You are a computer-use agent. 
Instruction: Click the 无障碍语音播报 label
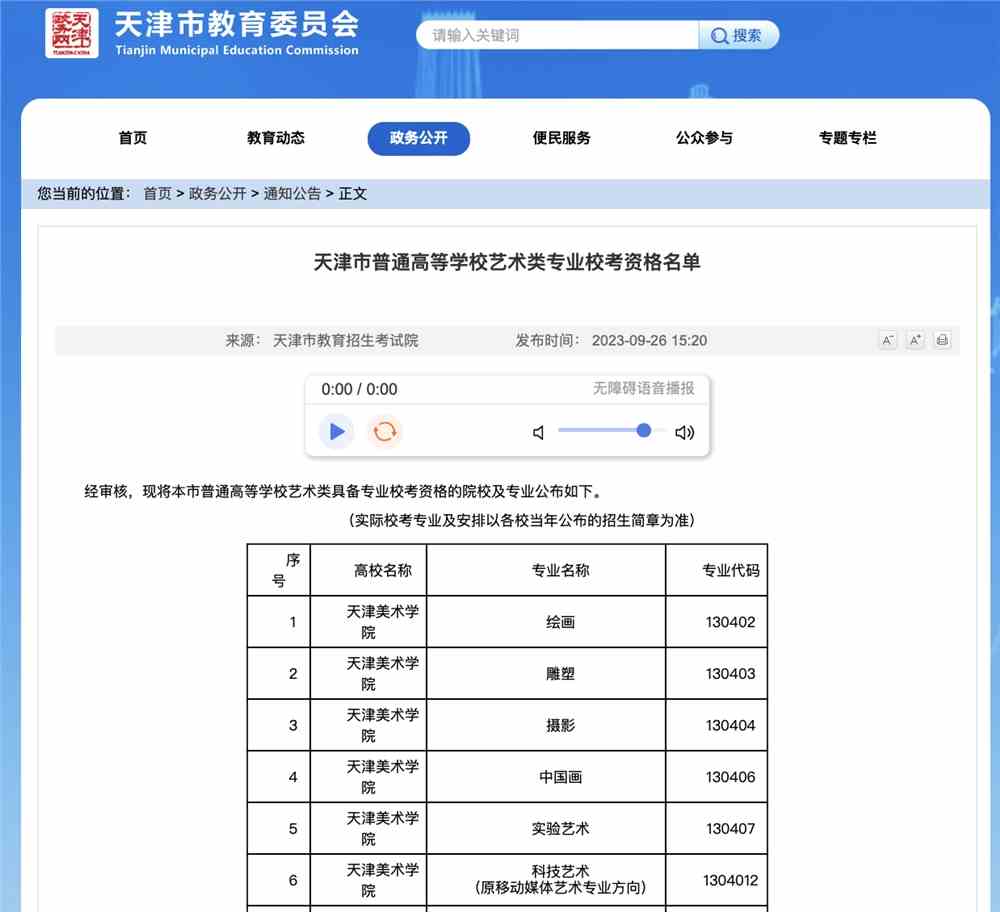(643, 388)
